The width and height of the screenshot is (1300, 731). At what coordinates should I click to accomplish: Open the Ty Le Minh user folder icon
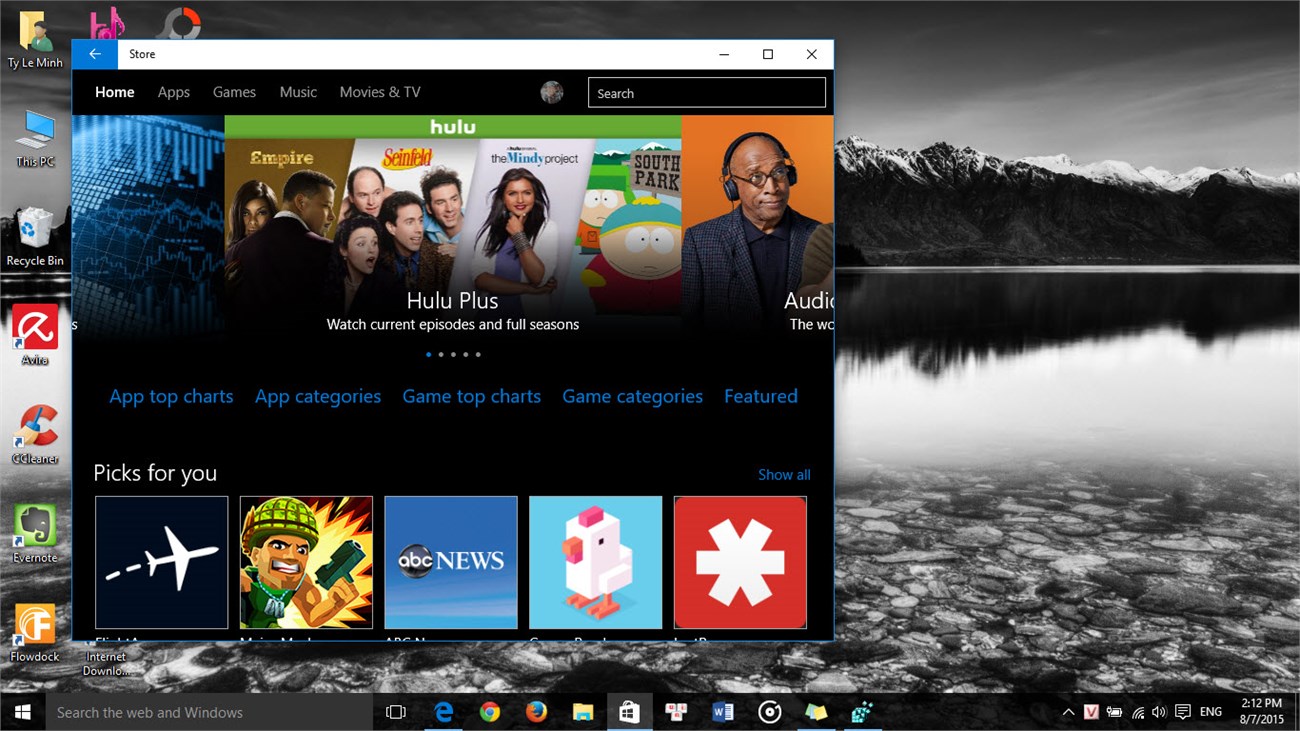[x=35, y=40]
